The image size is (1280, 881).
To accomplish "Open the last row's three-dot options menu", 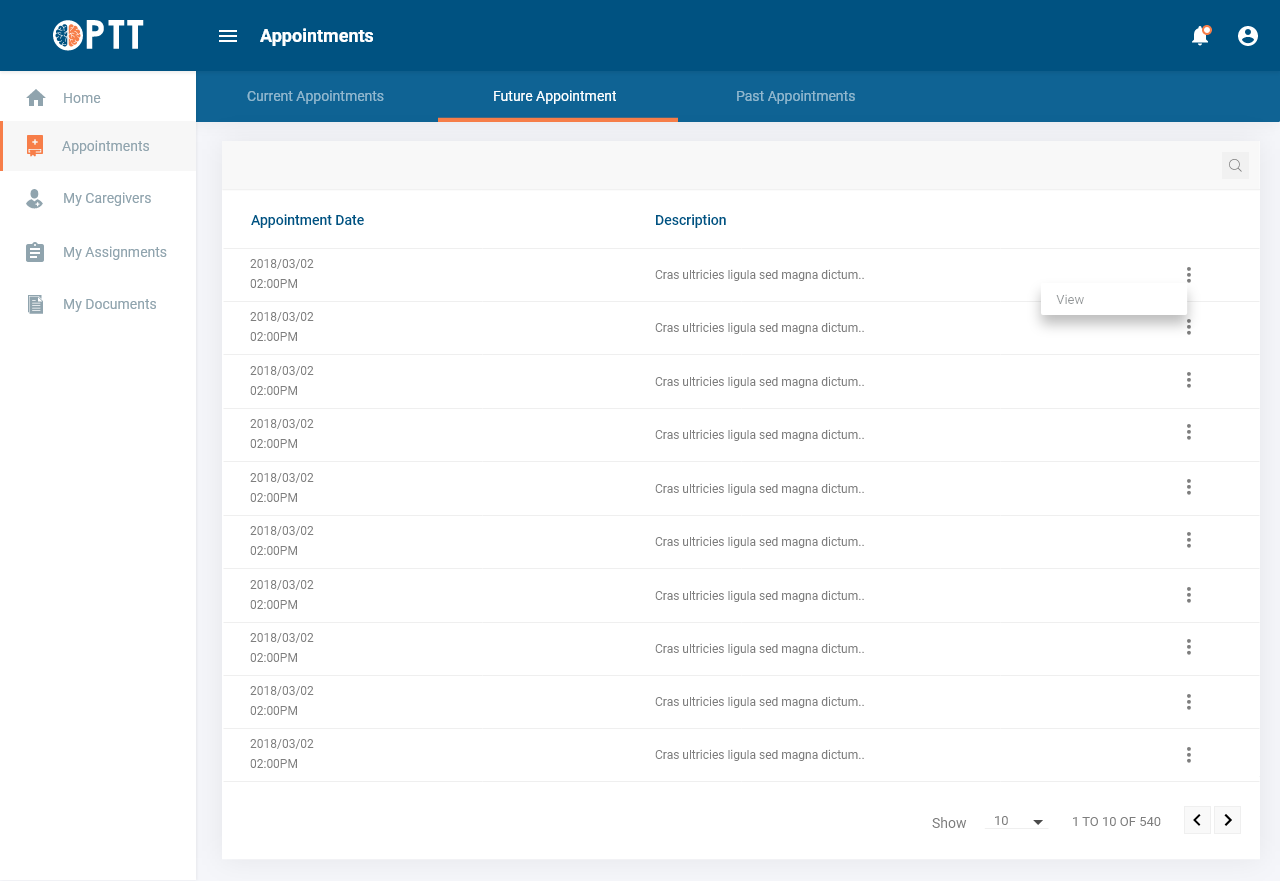I will [1189, 755].
